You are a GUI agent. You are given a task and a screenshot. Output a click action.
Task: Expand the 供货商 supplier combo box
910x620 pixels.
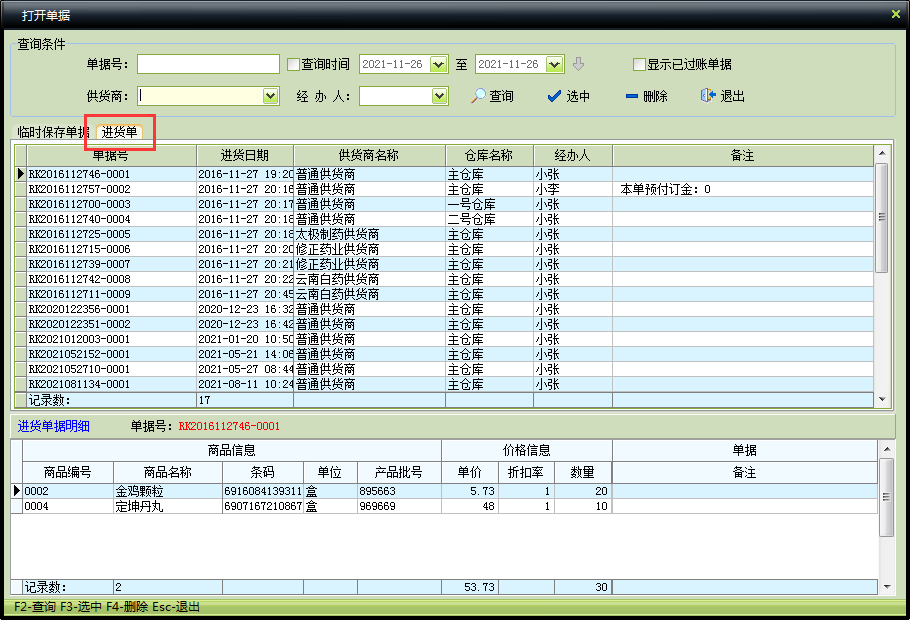click(x=270, y=96)
